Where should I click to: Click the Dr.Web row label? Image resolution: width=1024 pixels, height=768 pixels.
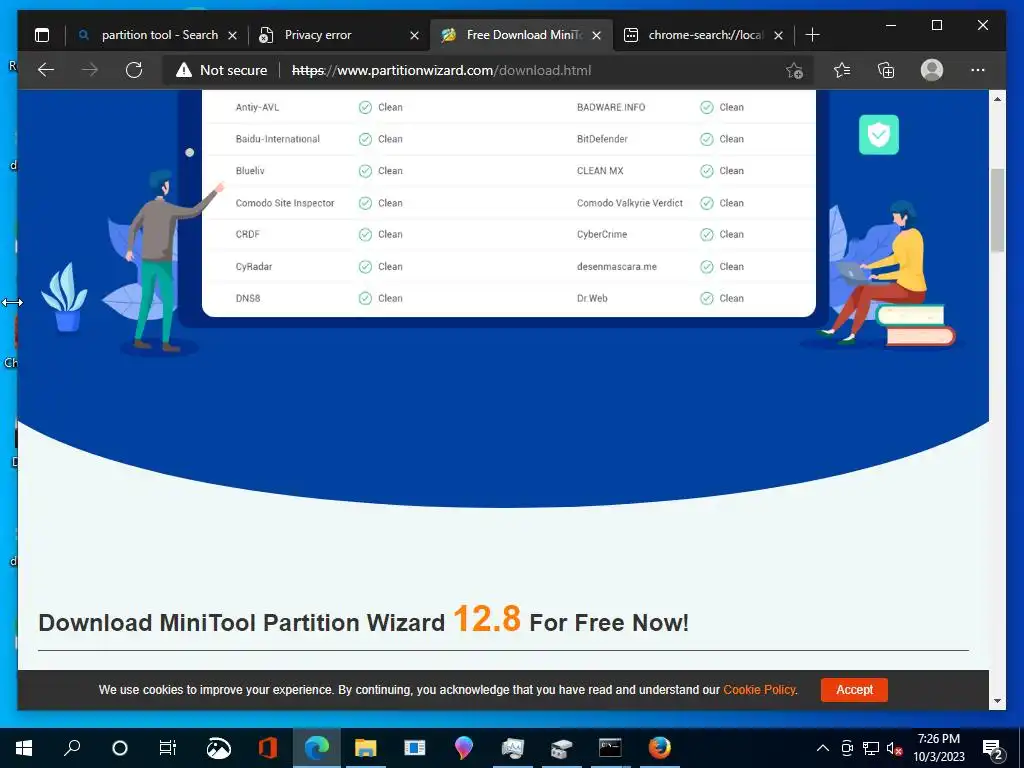(592, 298)
